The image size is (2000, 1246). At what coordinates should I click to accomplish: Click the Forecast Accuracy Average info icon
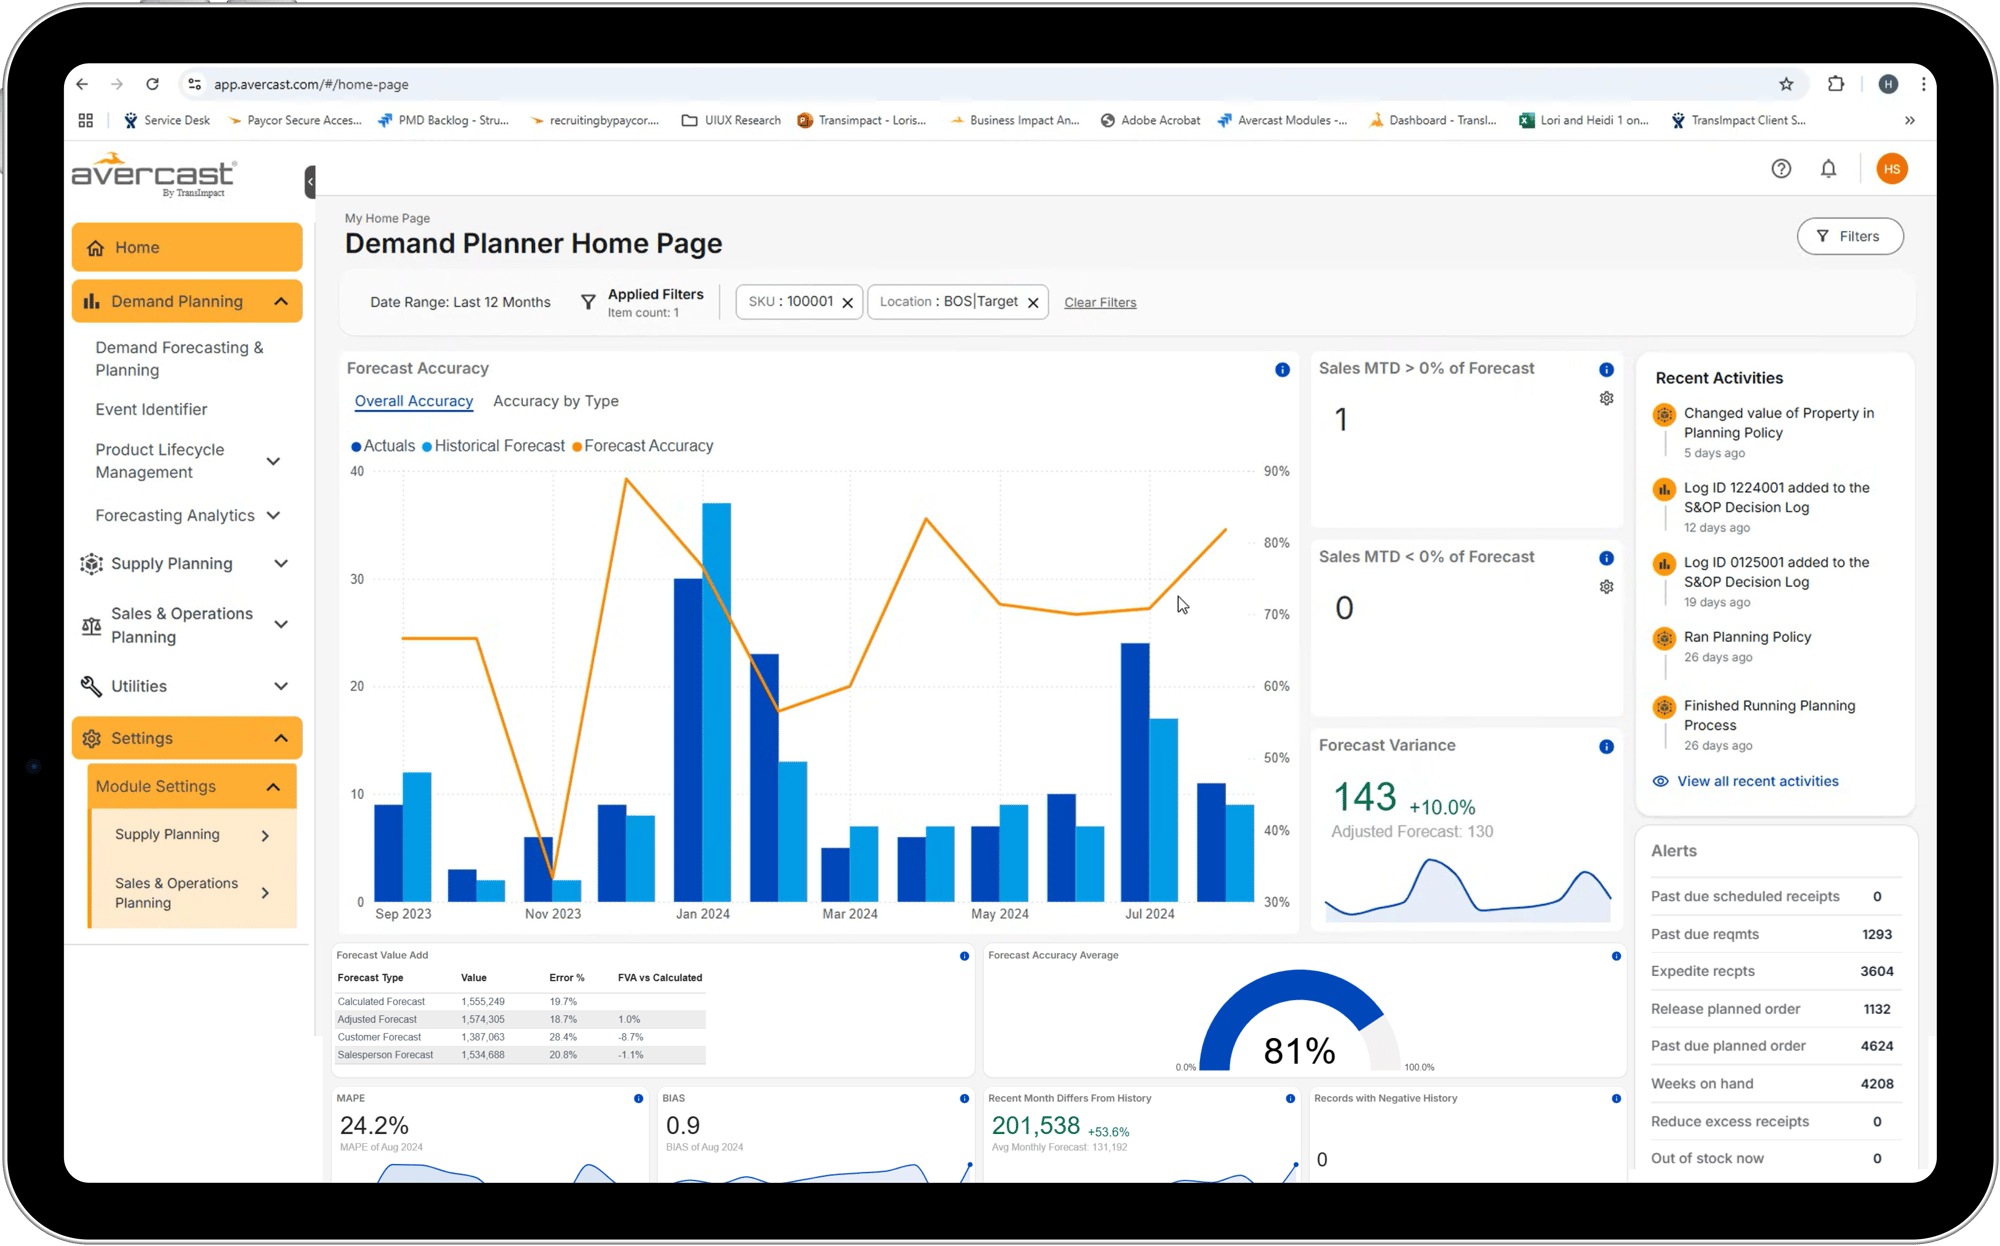pyautogui.click(x=1616, y=956)
